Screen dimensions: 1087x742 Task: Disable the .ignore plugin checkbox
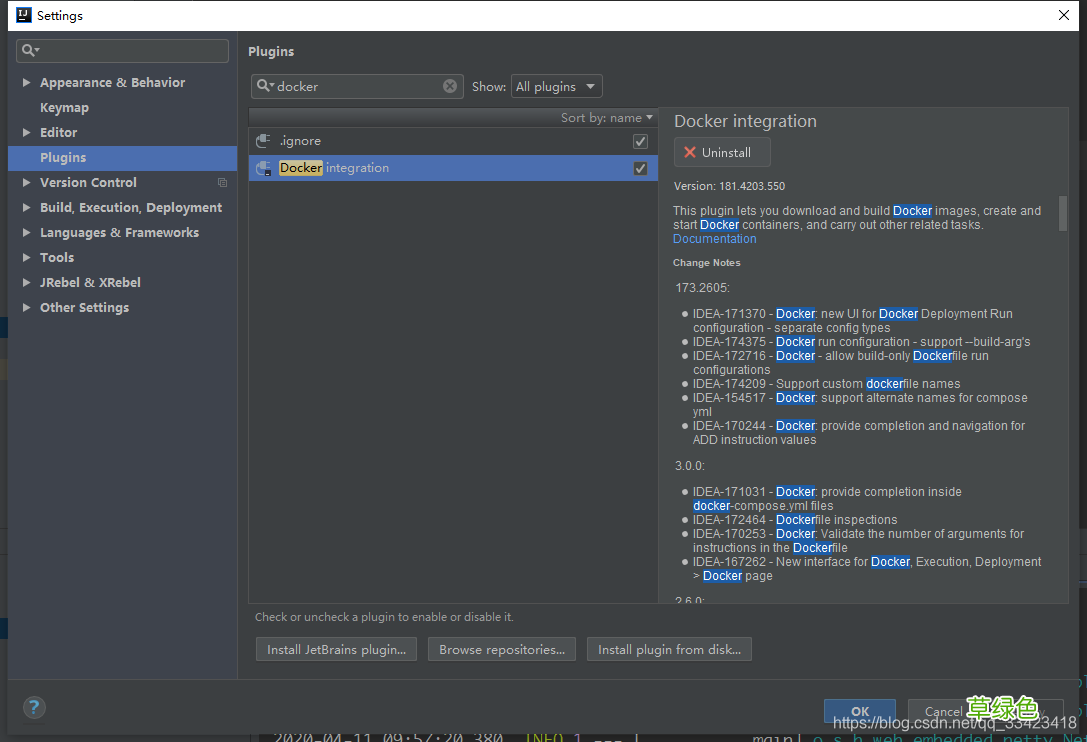click(641, 141)
